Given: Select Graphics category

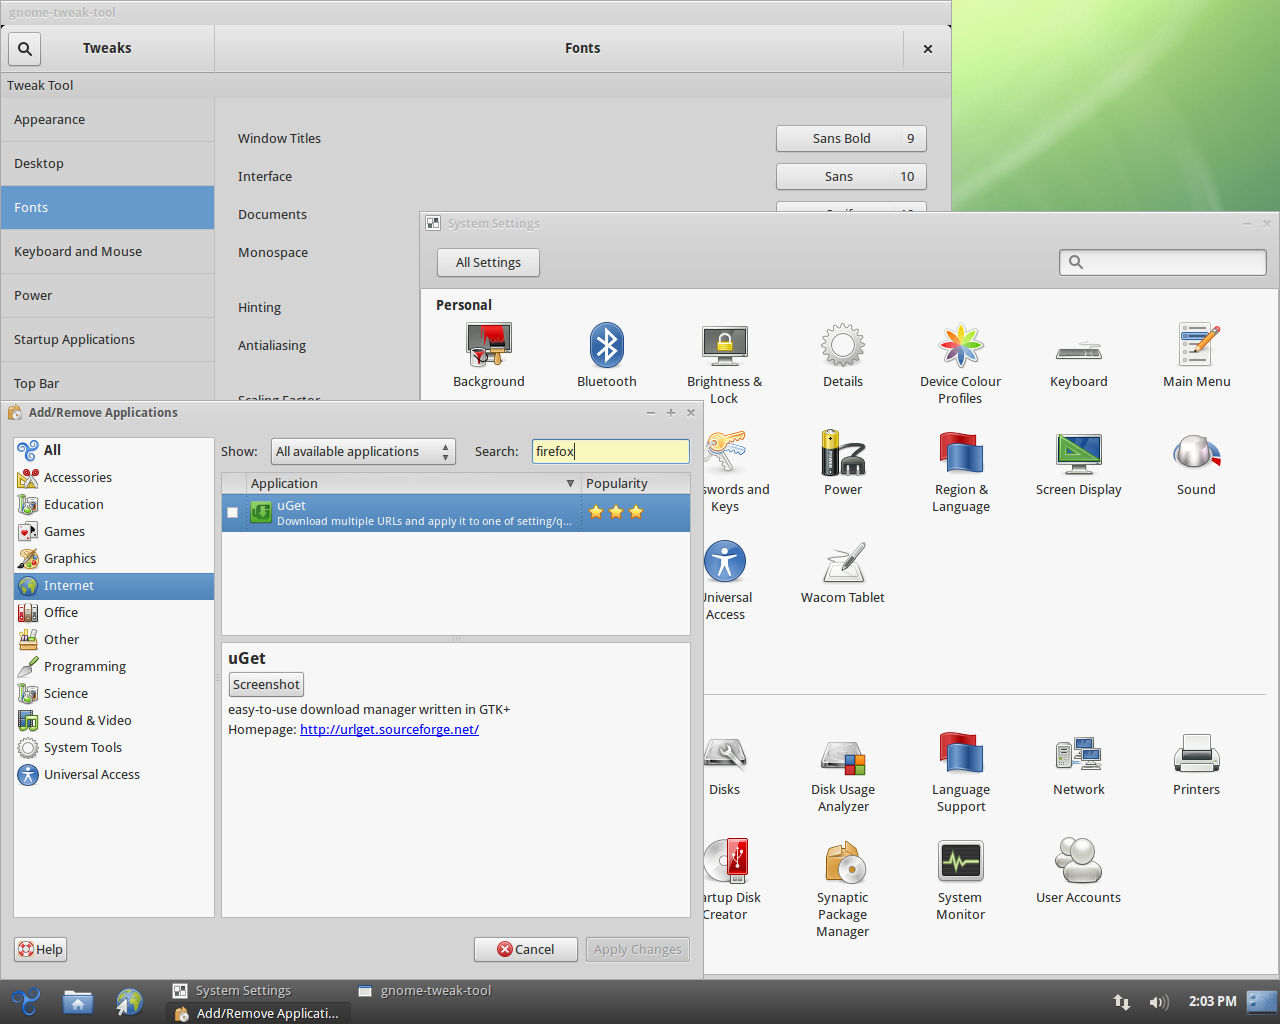Looking at the screenshot, I should [x=114, y=559].
